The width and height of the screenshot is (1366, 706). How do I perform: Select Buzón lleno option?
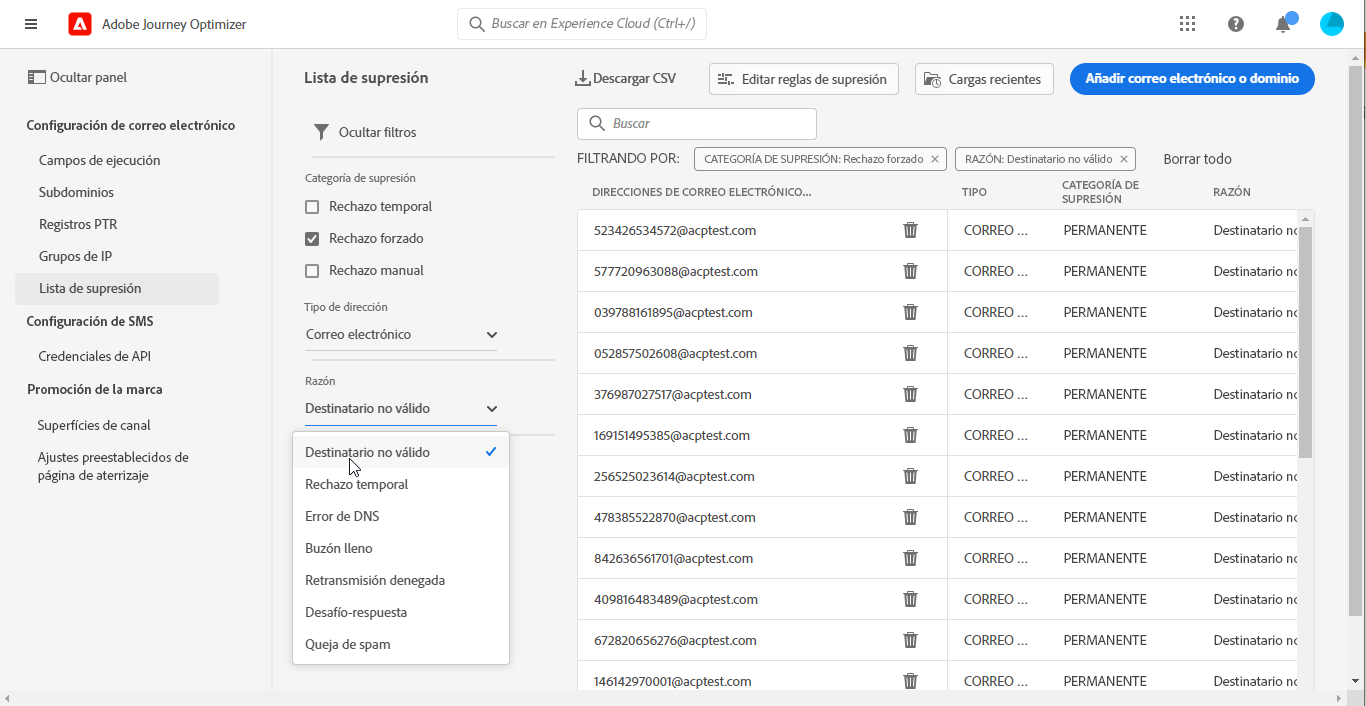401,548
